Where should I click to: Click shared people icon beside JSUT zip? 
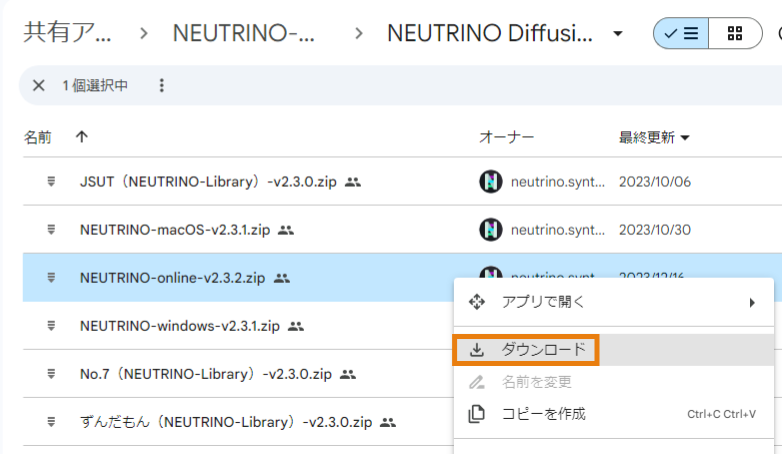coord(353,182)
